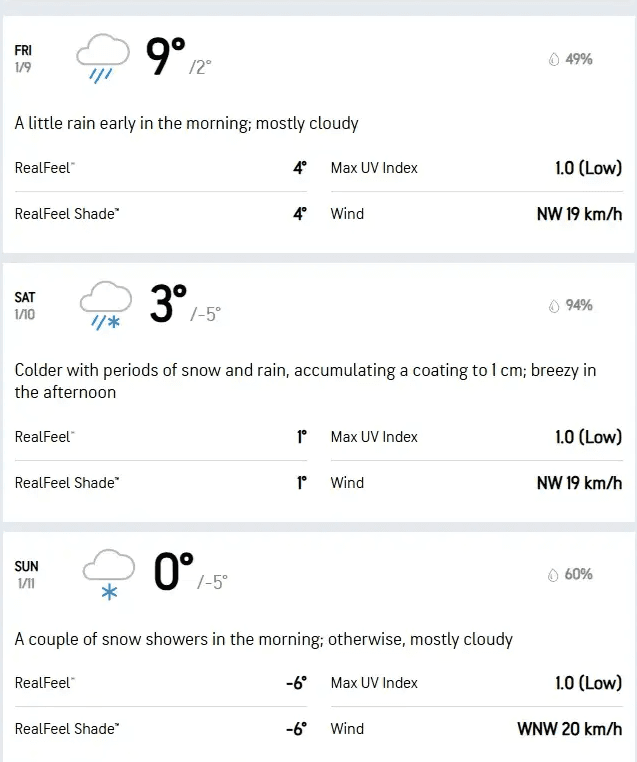The image size is (637, 762).
Task: Open the SAT 1/10 daily forecast
Action: pyautogui.click(x=26, y=305)
